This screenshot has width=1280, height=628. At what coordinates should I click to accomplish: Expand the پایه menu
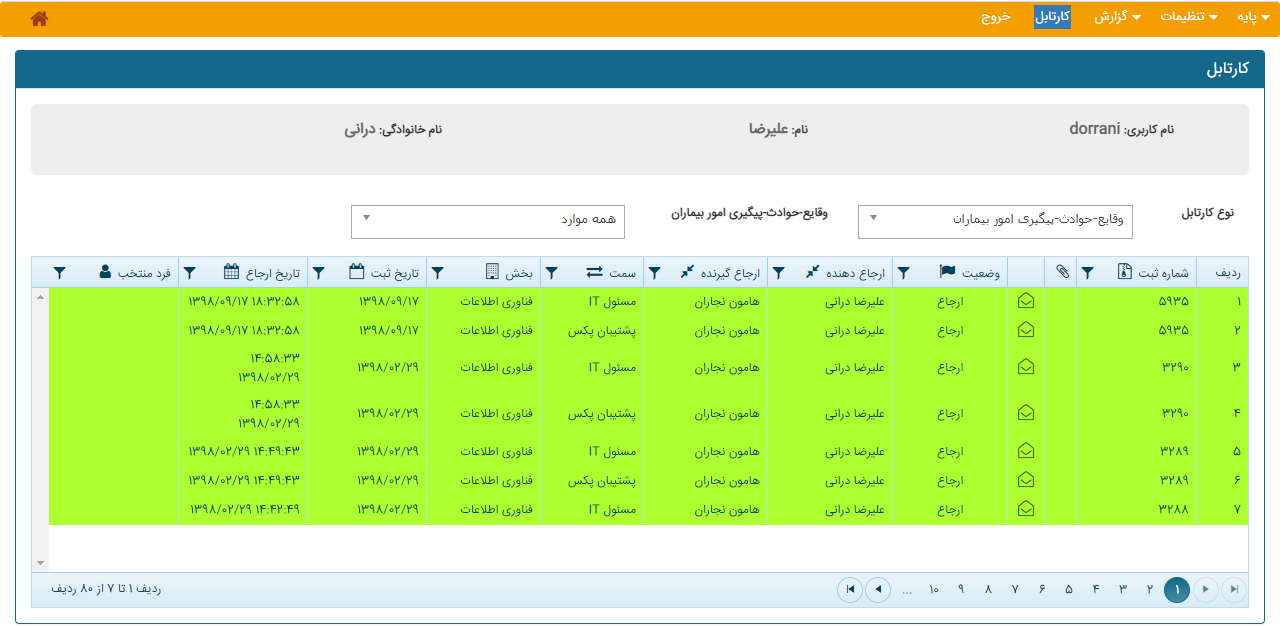tap(1252, 17)
